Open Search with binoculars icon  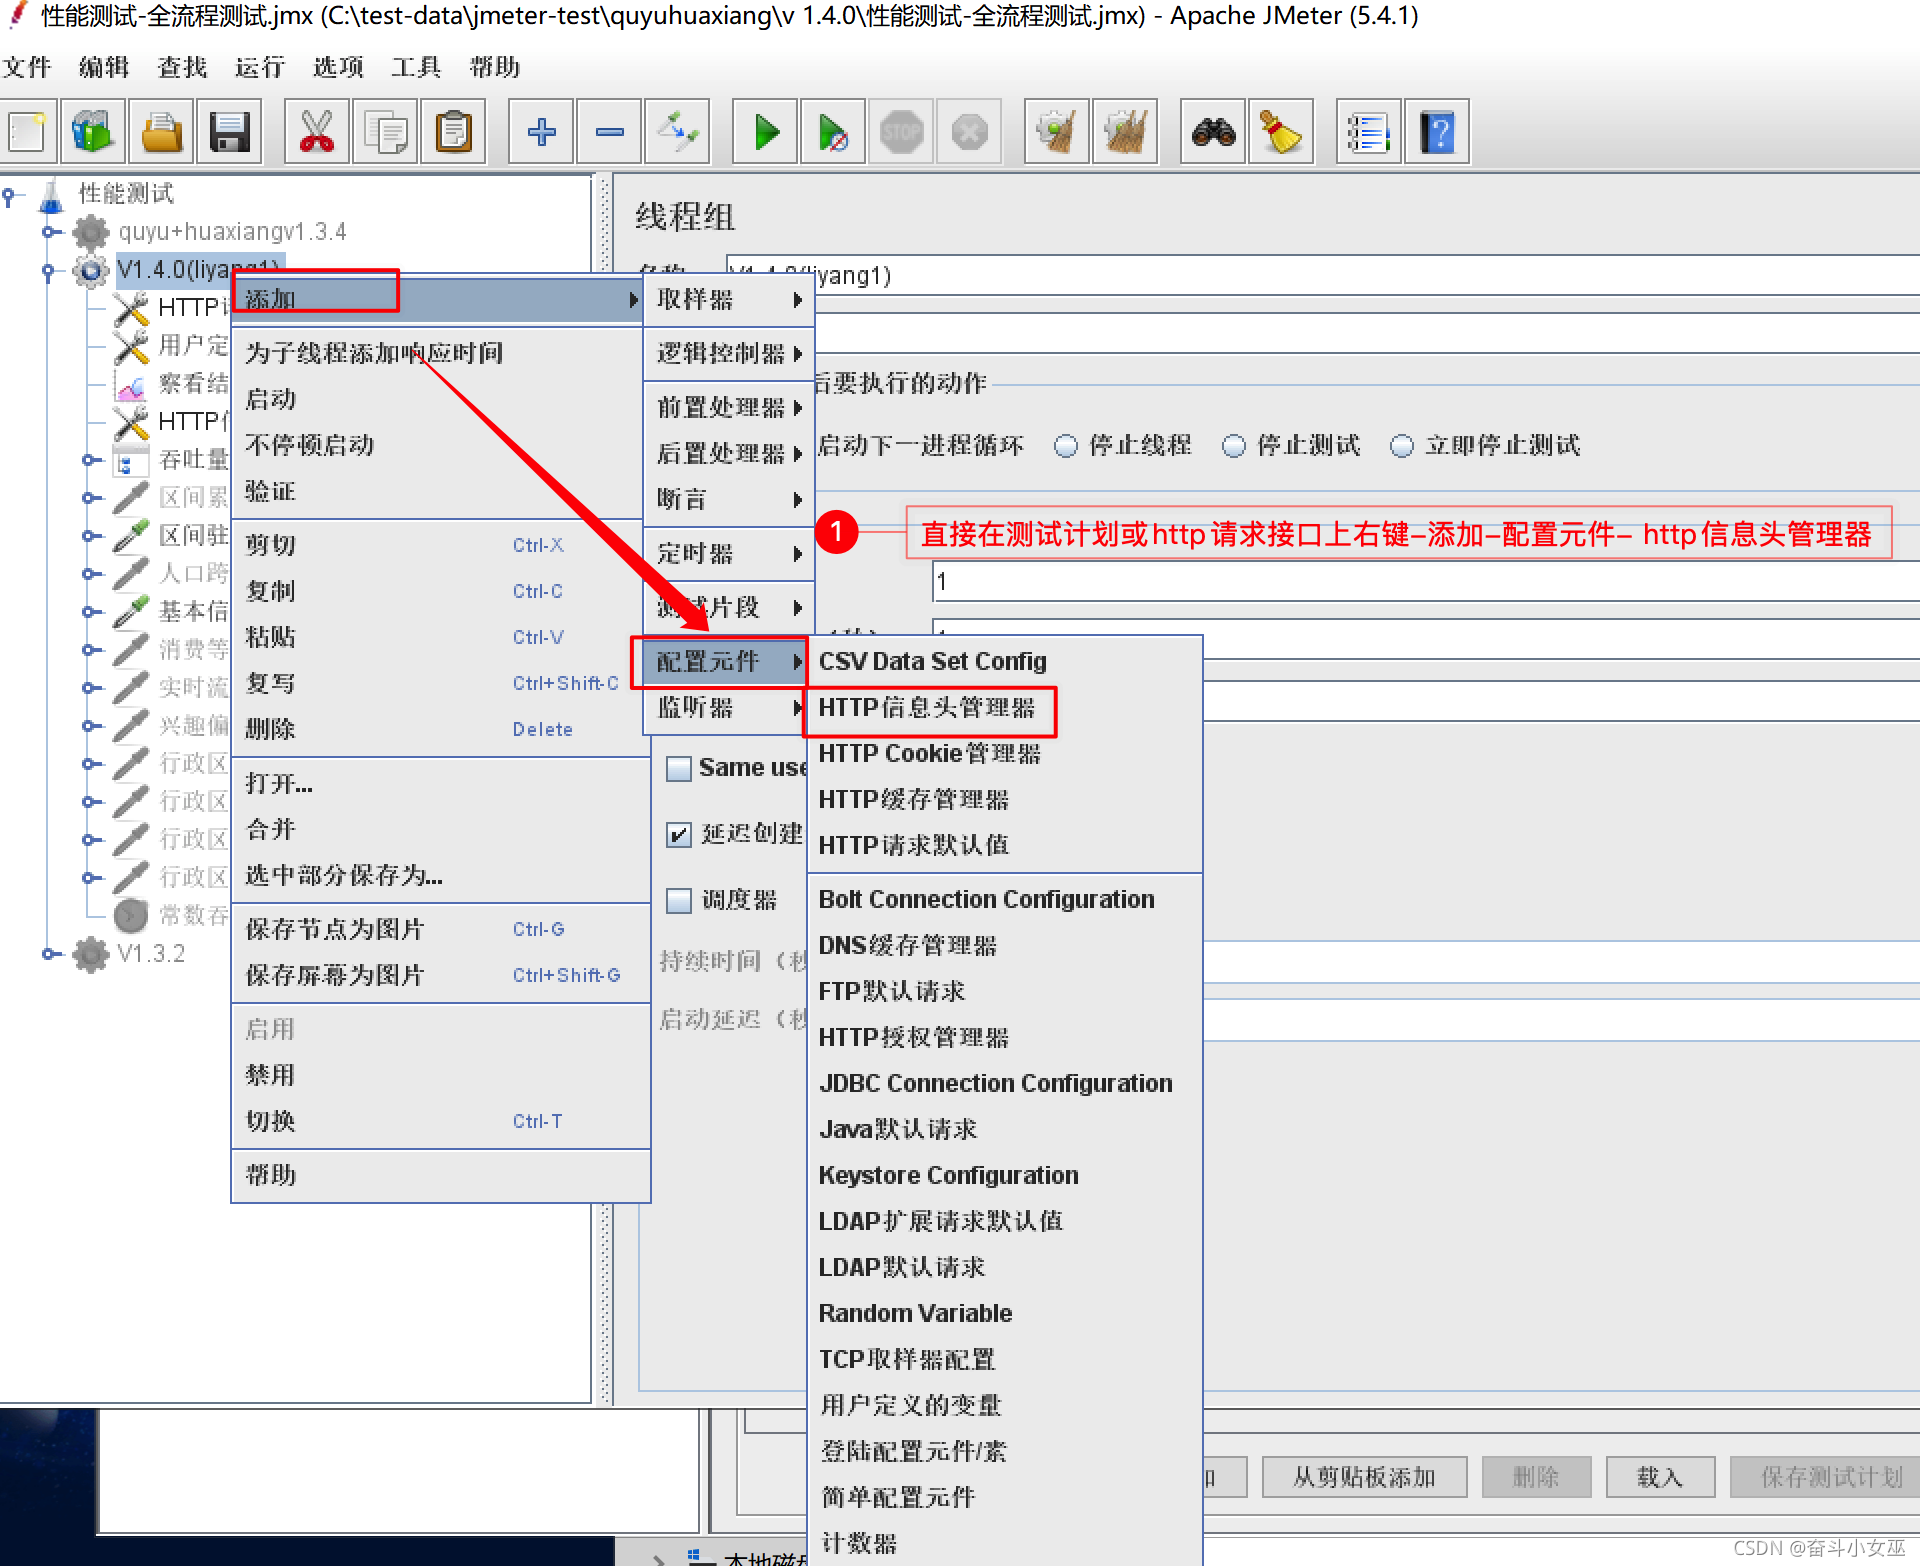(1213, 131)
